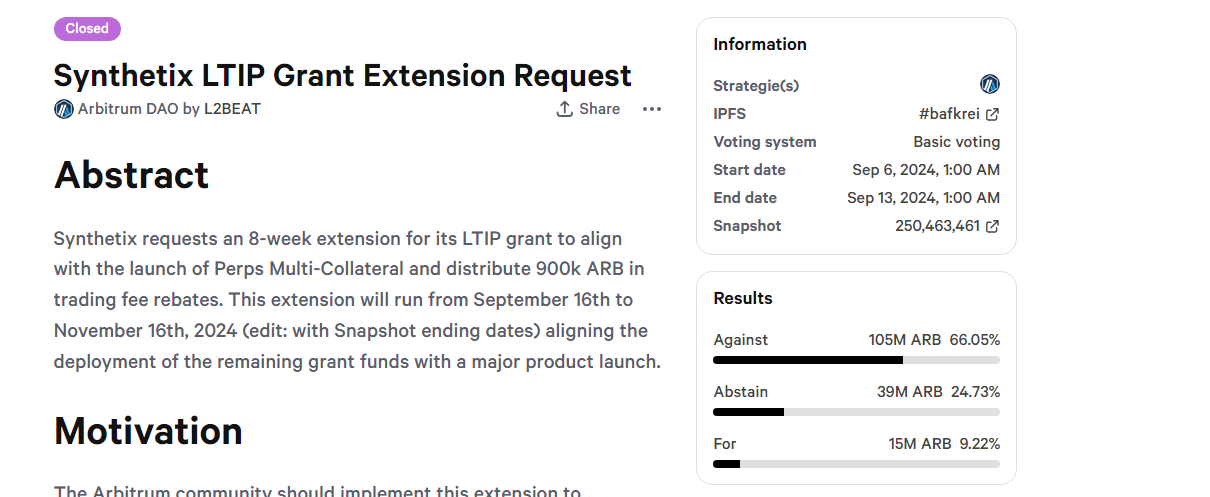Screen dimensions: 1210x497
Task: Click the Share button label
Action: coord(599,109)
